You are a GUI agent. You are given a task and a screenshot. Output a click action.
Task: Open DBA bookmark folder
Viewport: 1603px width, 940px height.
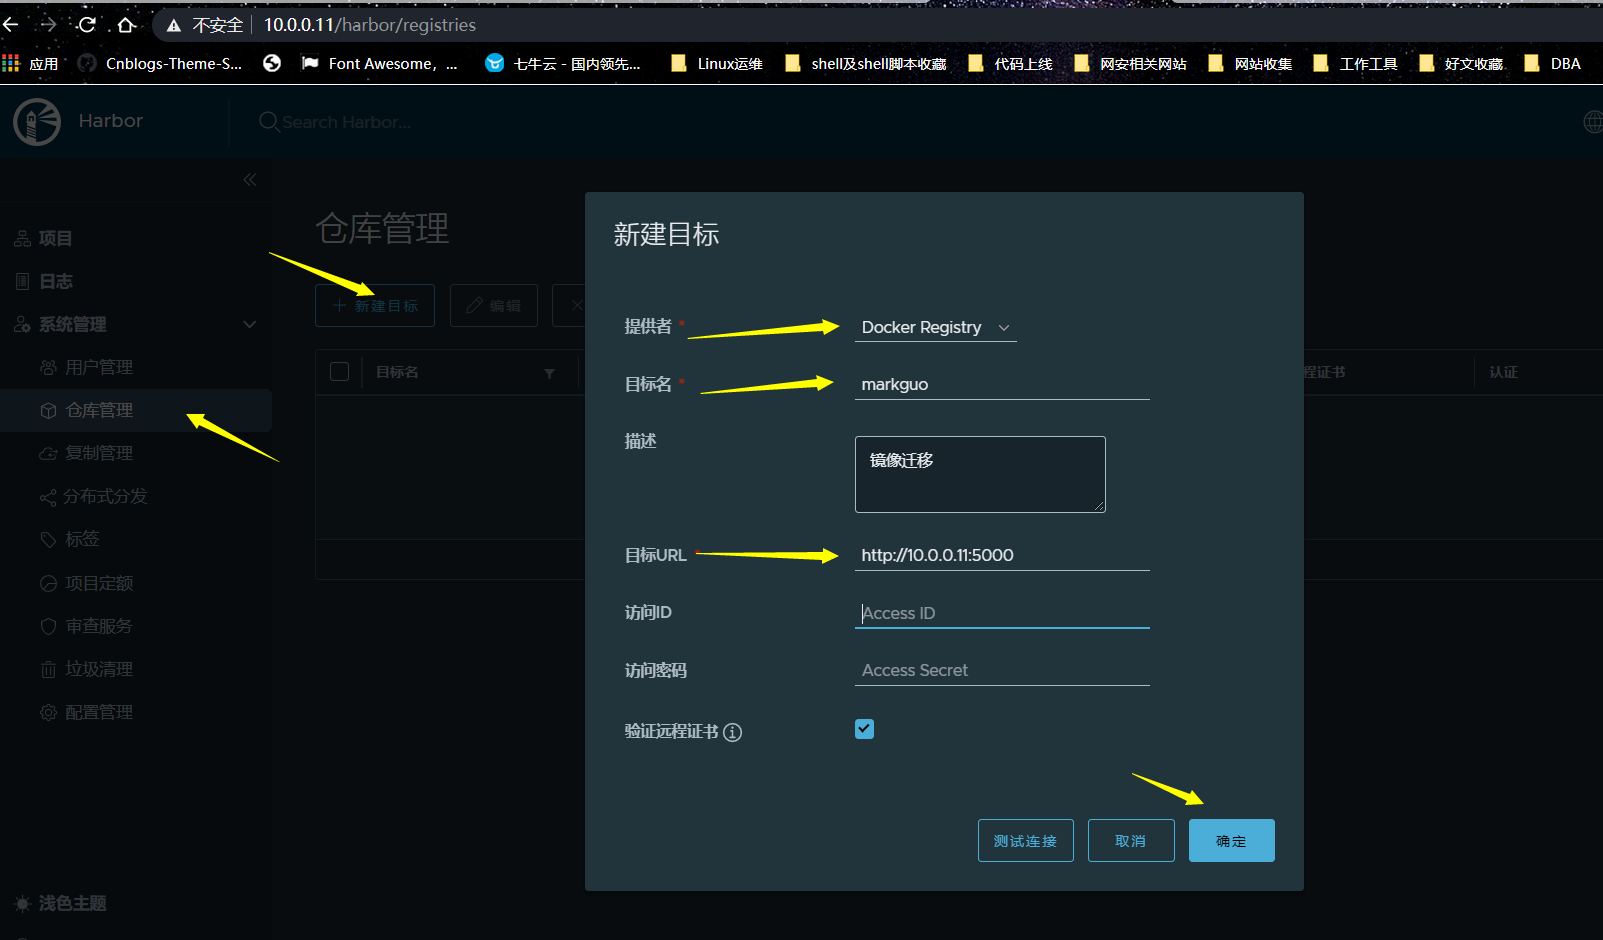click(1552, 64)
